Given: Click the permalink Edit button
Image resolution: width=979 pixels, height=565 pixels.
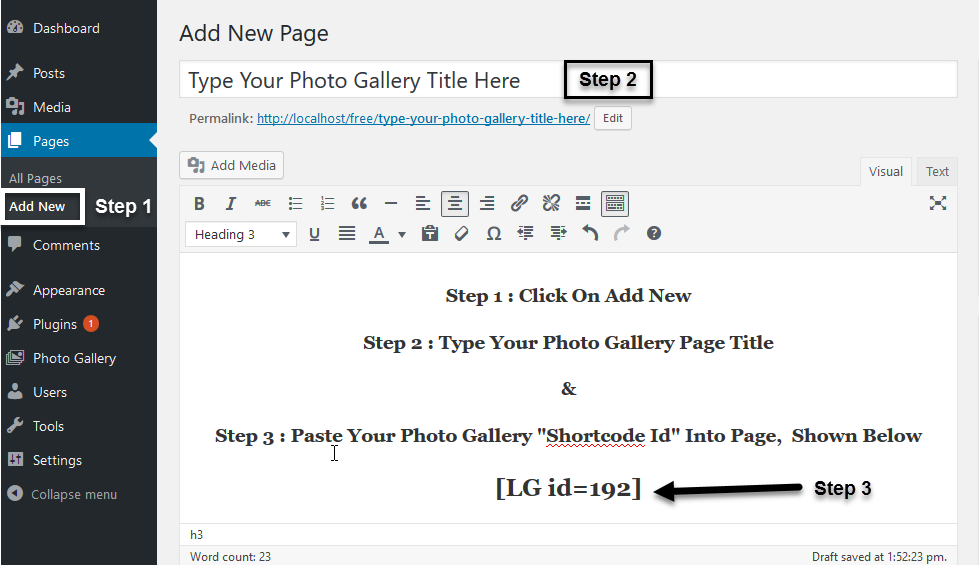Looking at the screenshot, I should tap(612, 118).
